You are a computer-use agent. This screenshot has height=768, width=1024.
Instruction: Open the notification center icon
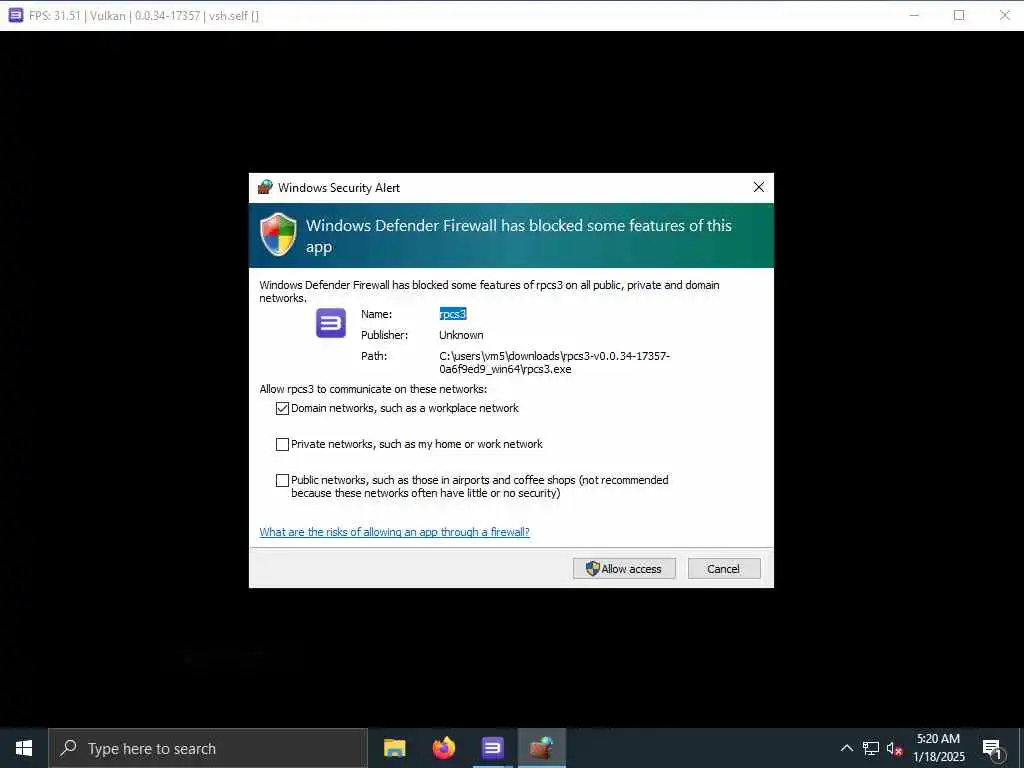[x=993, y=749]
